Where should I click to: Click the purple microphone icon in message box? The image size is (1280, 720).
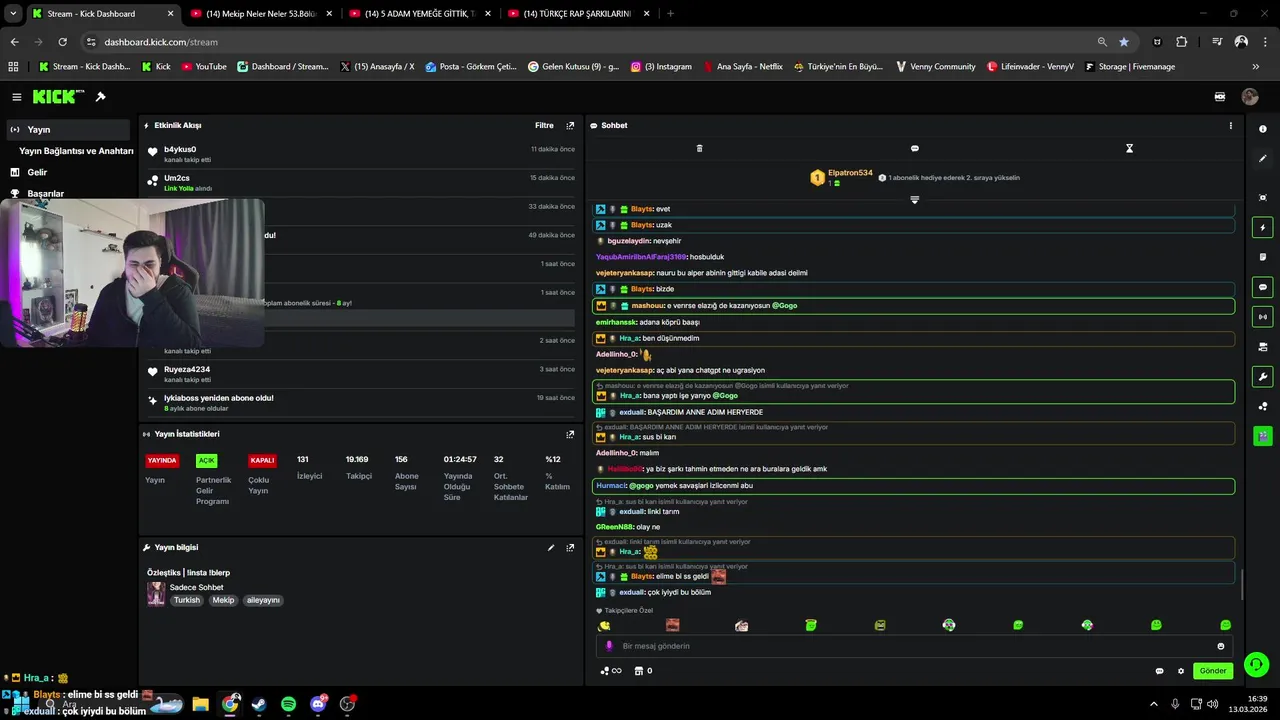tap(609, 646)
